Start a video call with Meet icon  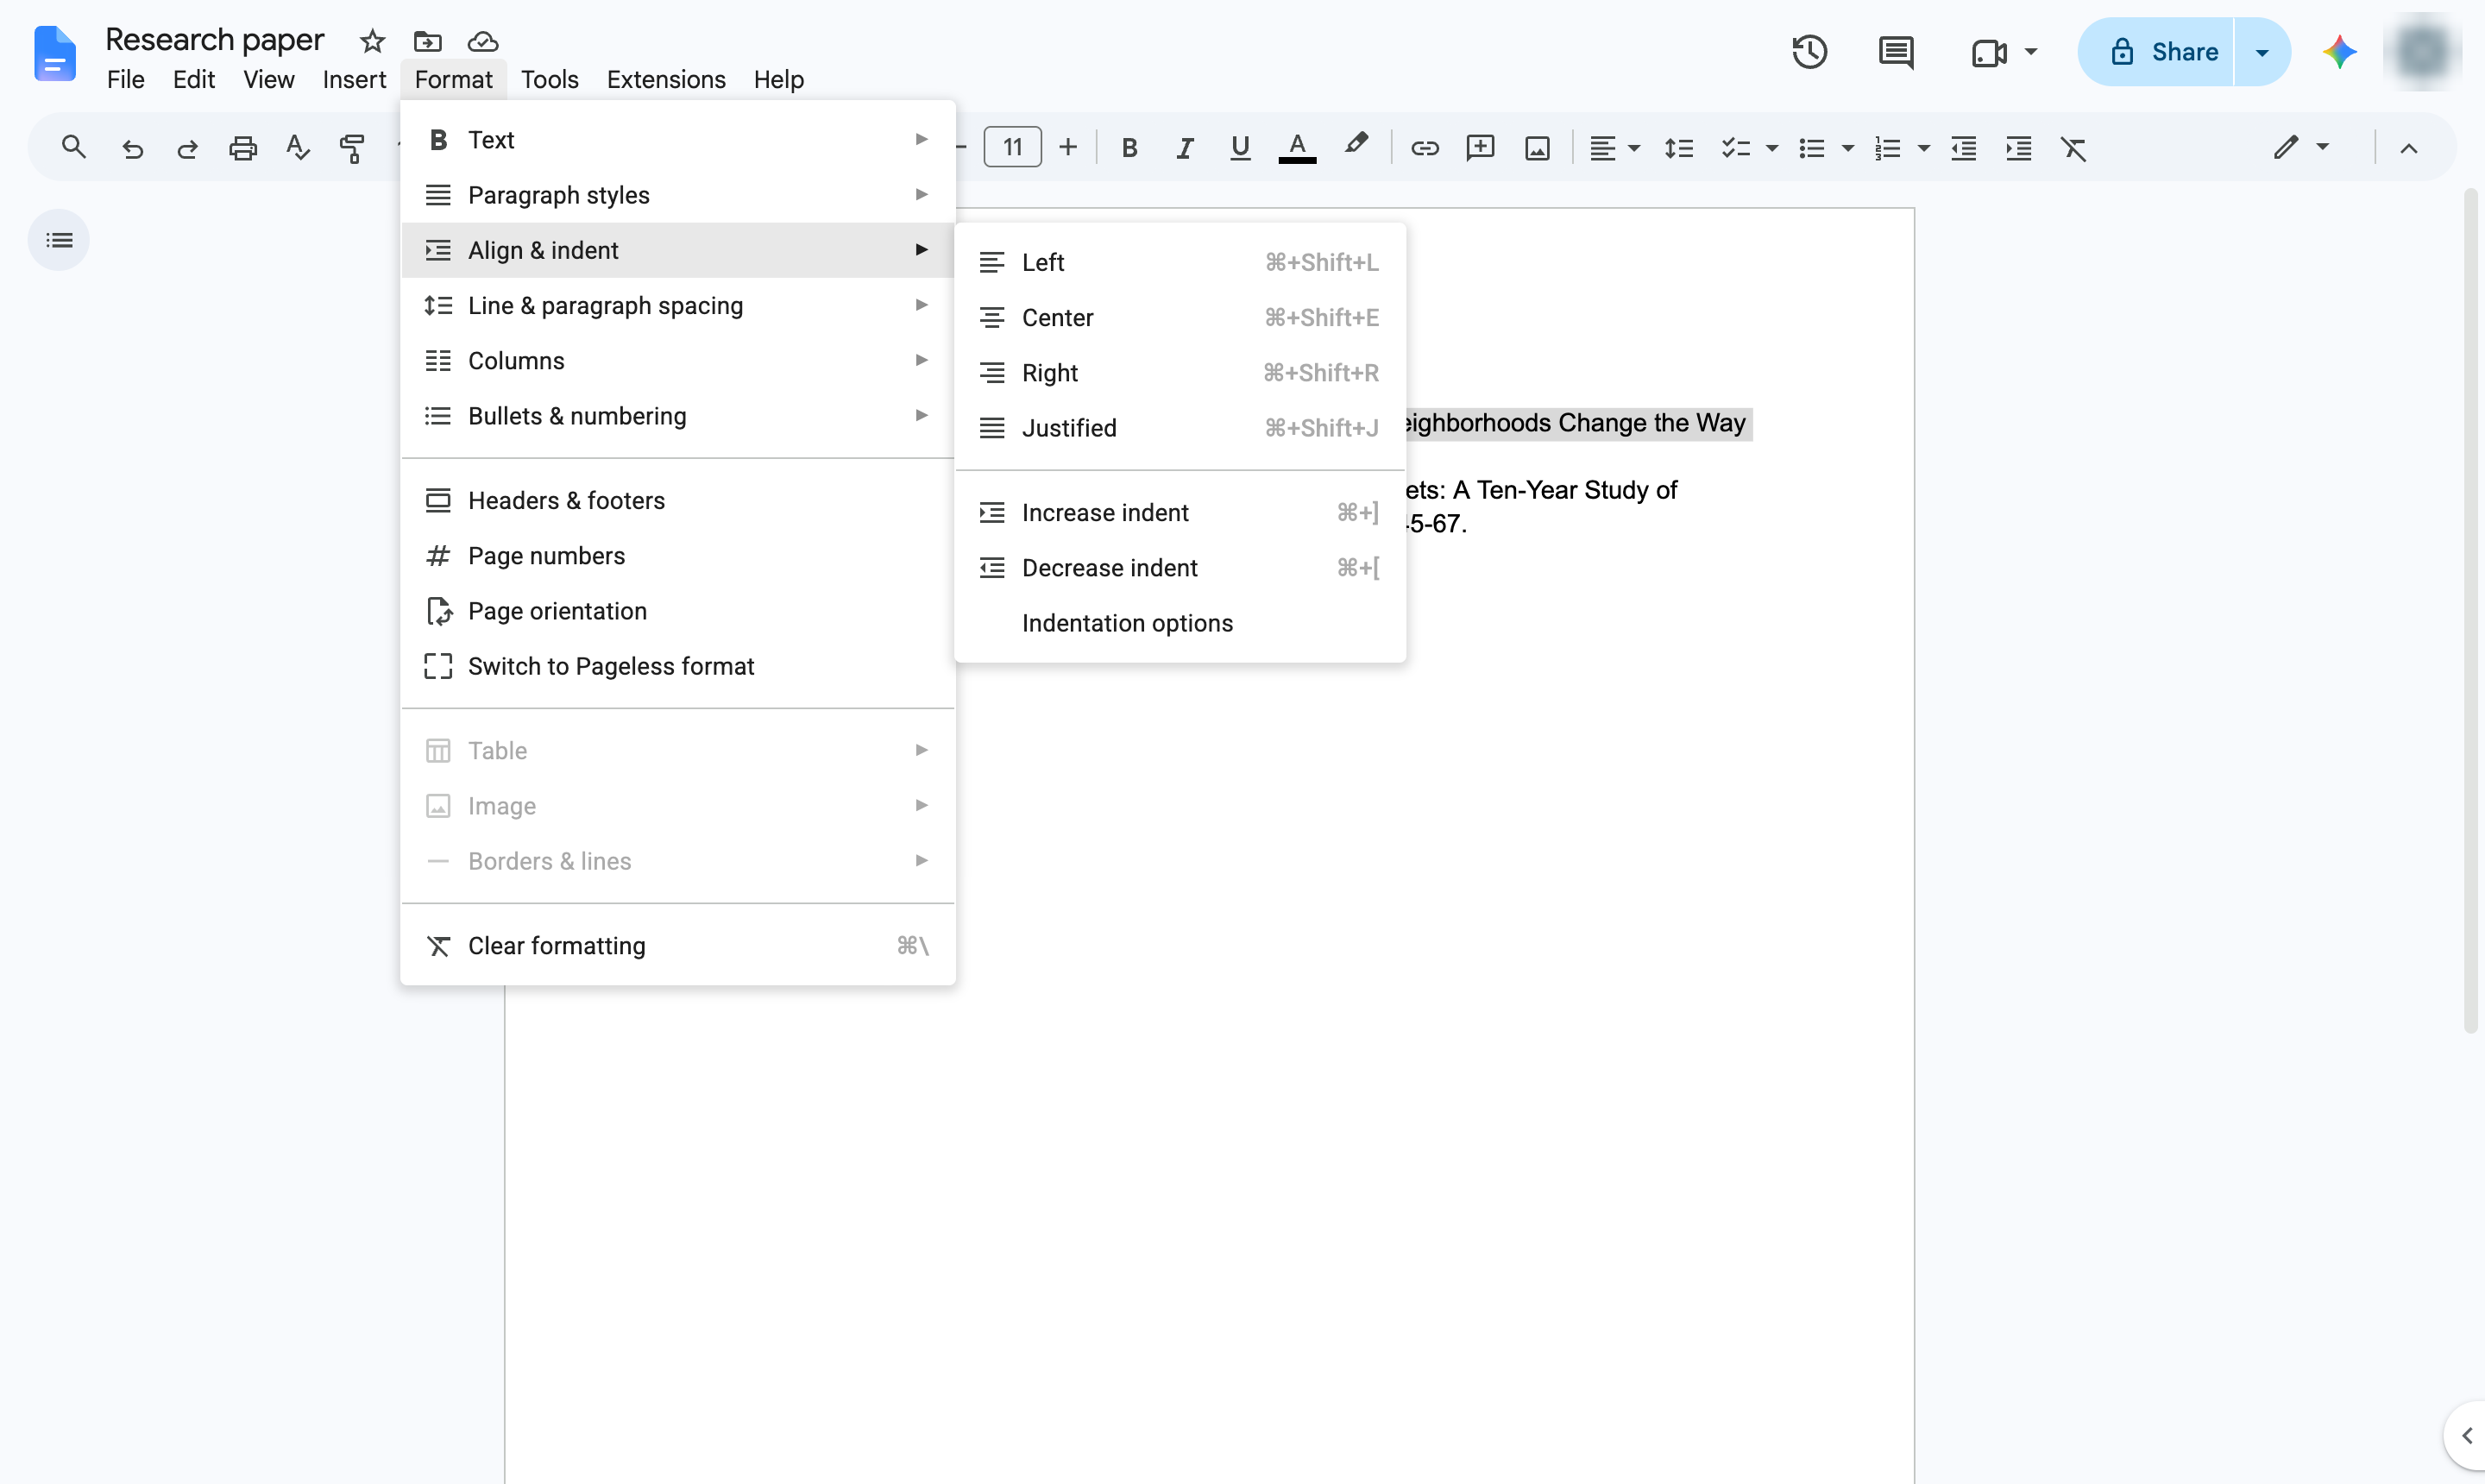click(x=1988, y=52)
